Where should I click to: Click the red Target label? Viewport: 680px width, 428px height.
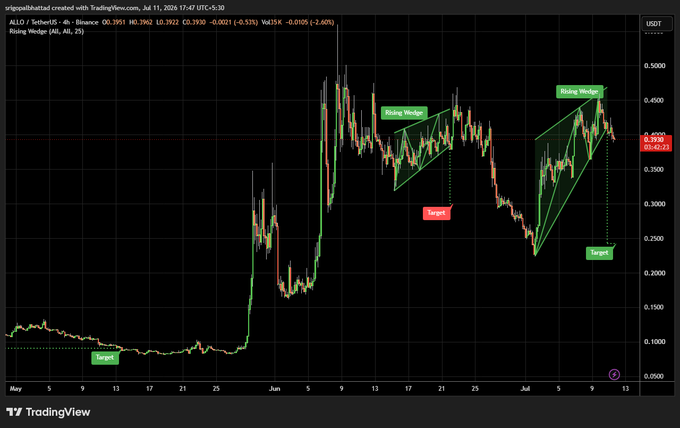tap(436, 213)
